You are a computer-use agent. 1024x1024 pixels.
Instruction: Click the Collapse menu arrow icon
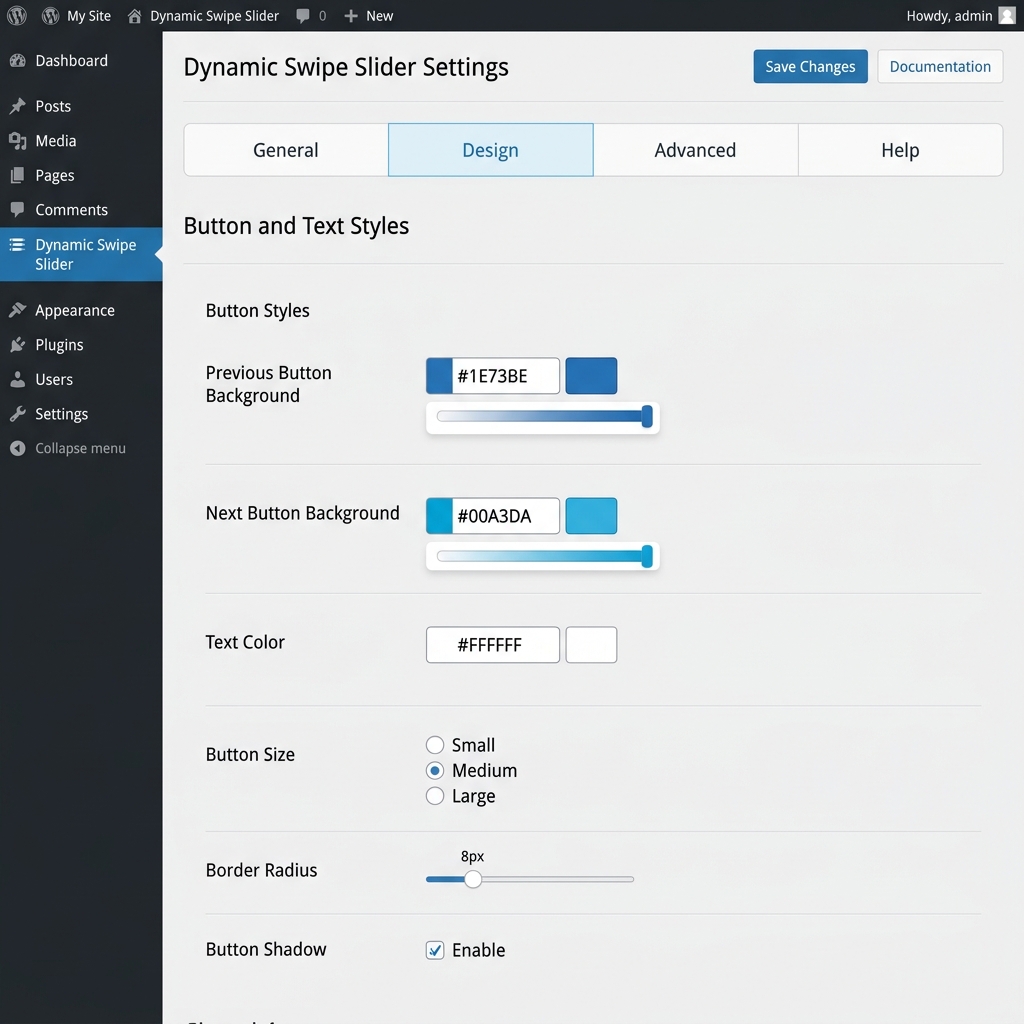click(x=18, y=448)
